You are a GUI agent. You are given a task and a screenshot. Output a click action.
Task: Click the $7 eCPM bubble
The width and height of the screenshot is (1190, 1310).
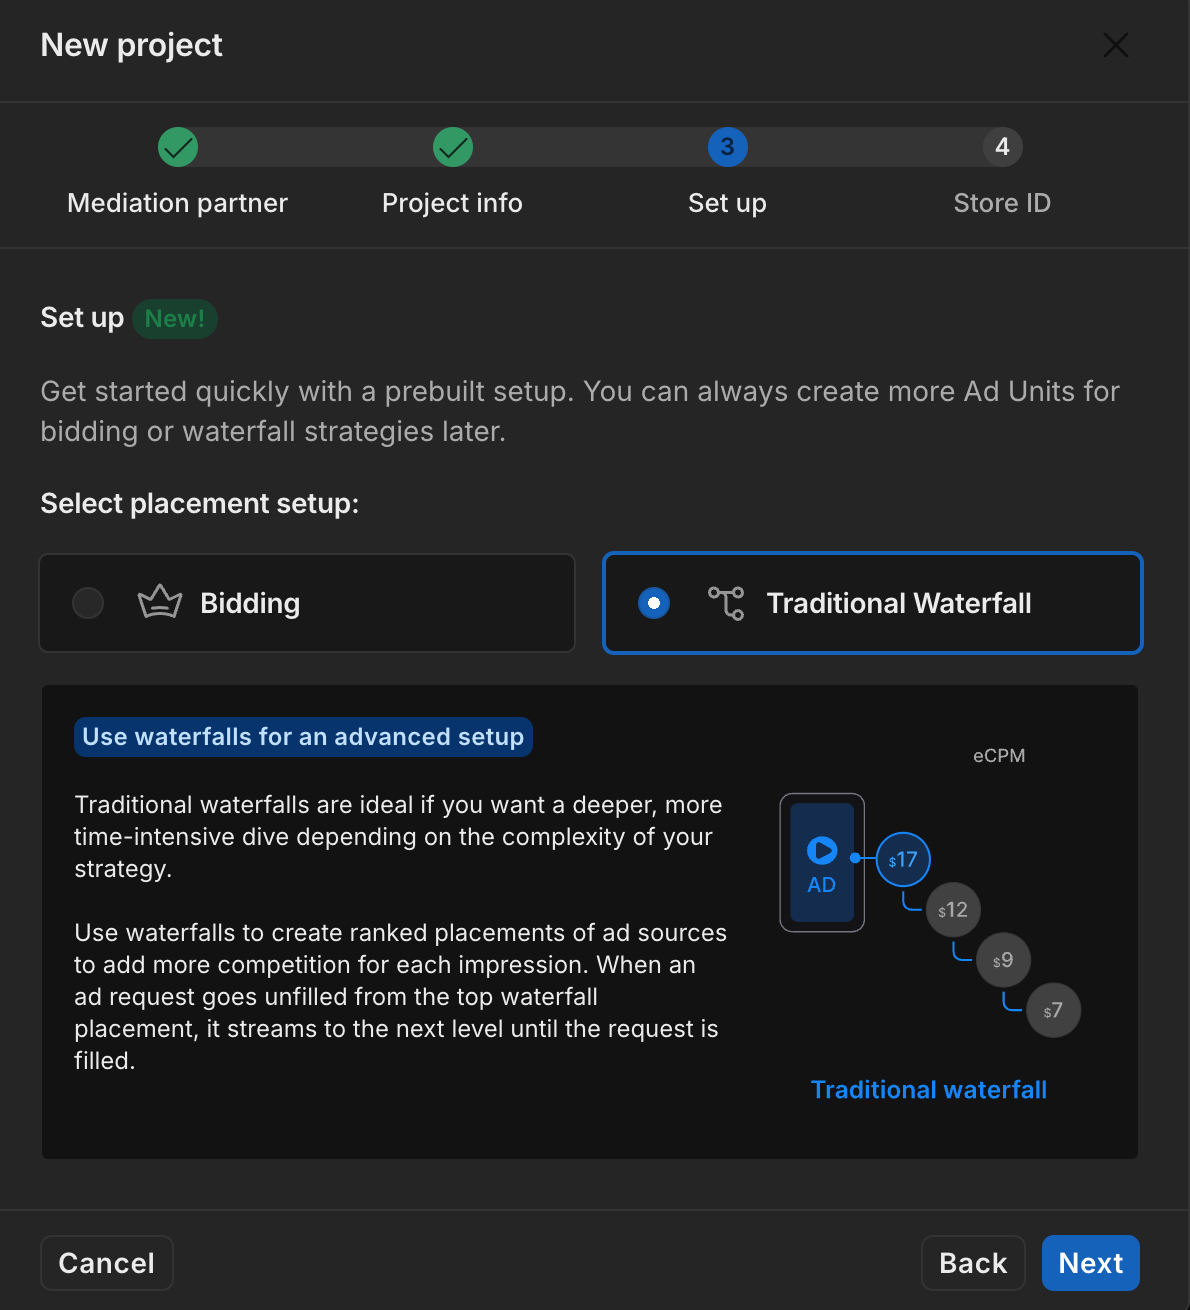1053,1010
